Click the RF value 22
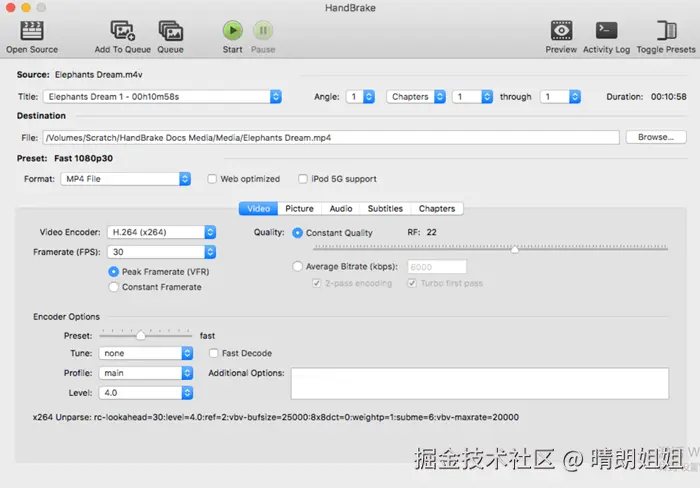 431,232
